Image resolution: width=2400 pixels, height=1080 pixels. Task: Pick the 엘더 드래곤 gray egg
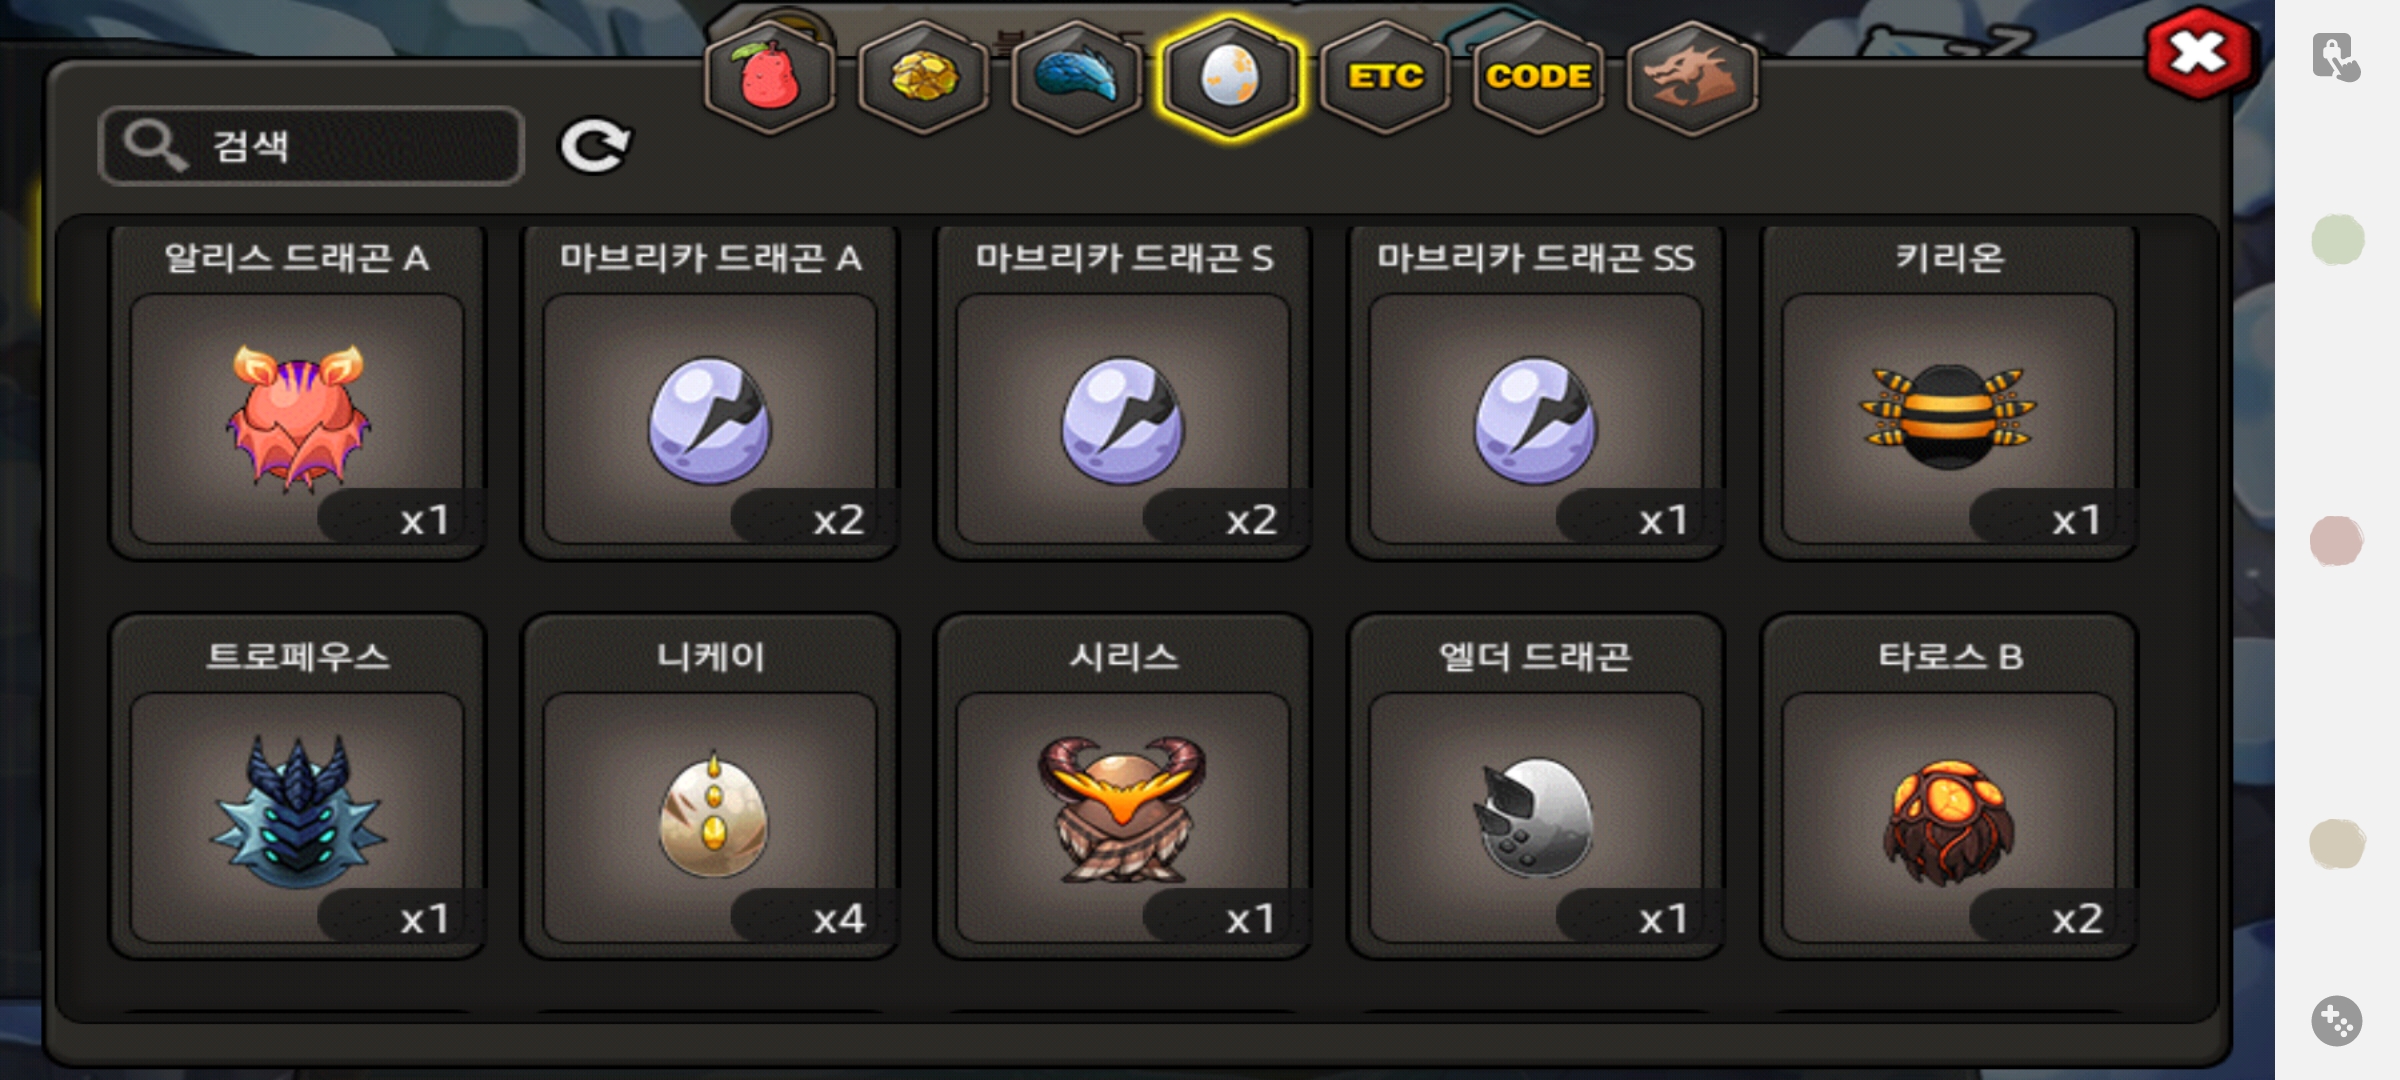point(1535,786)
